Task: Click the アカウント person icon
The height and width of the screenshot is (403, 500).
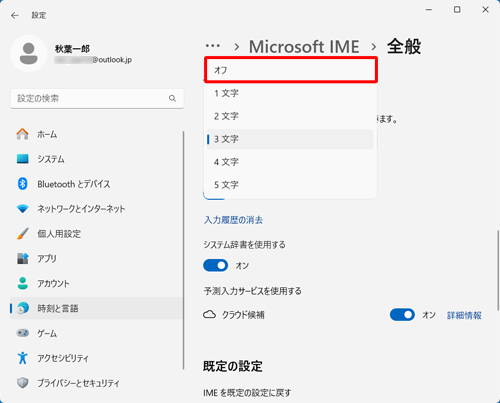Action: tap(22, 283)
